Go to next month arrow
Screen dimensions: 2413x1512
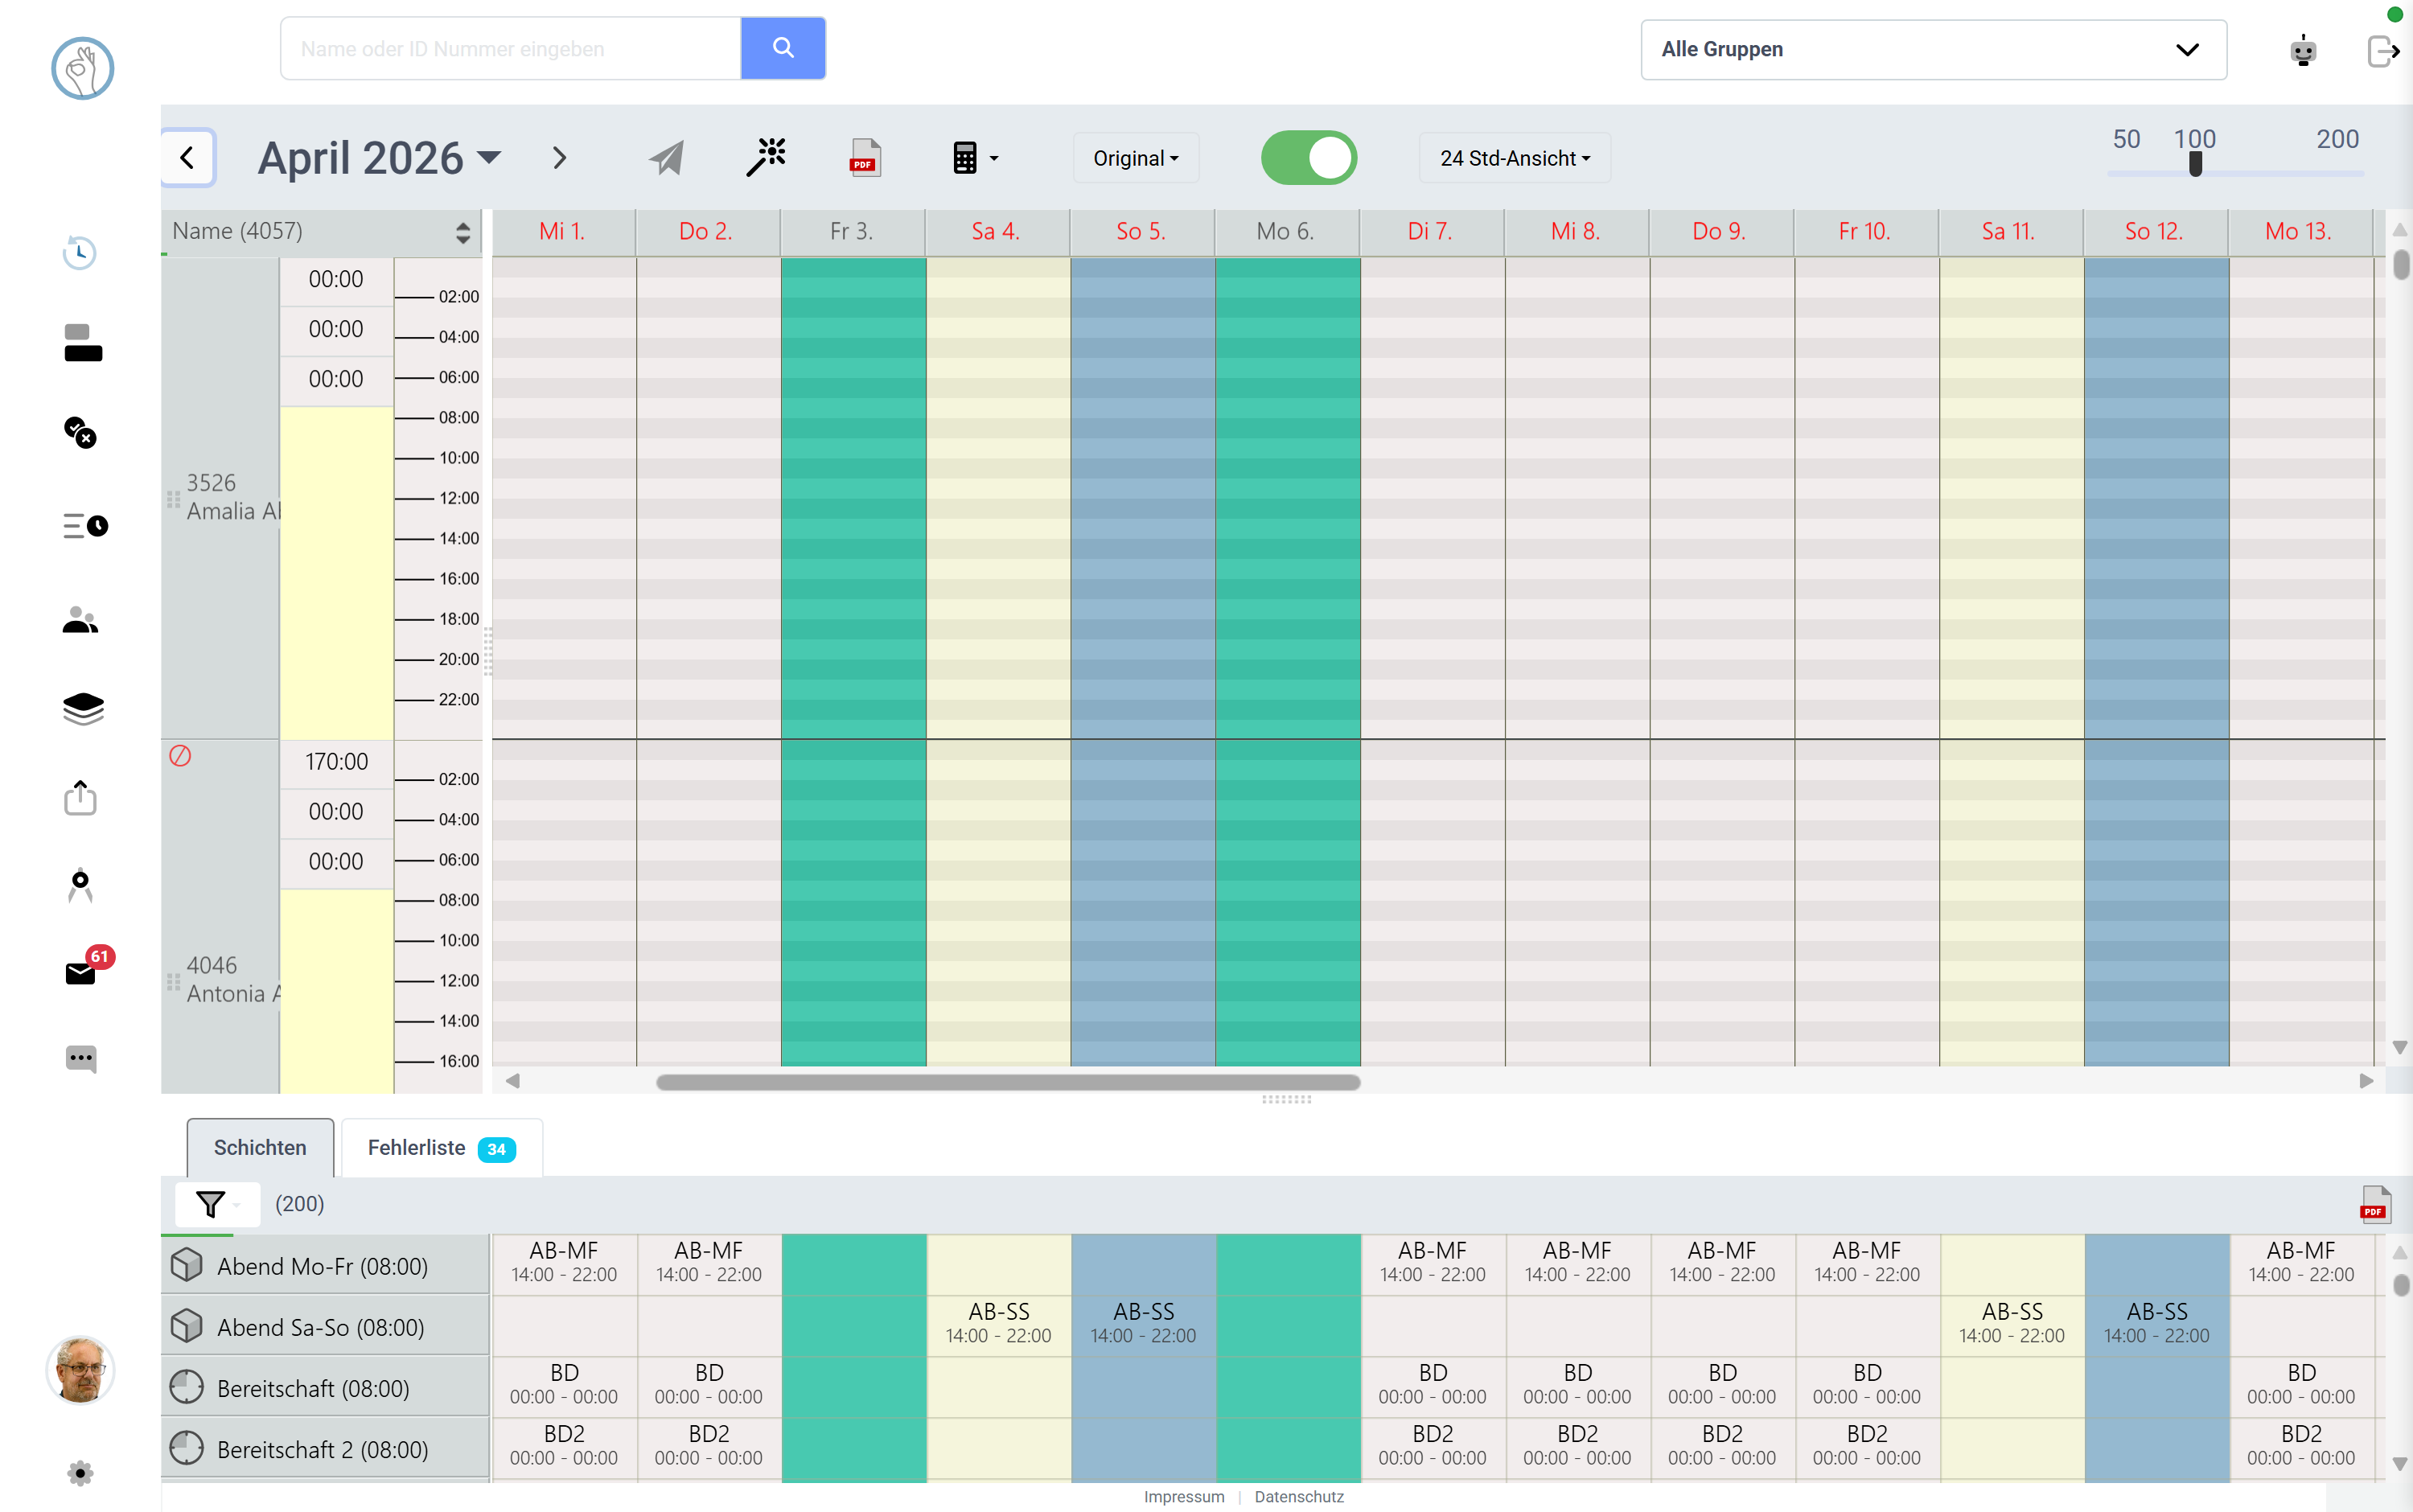click(x=559, y=158)
